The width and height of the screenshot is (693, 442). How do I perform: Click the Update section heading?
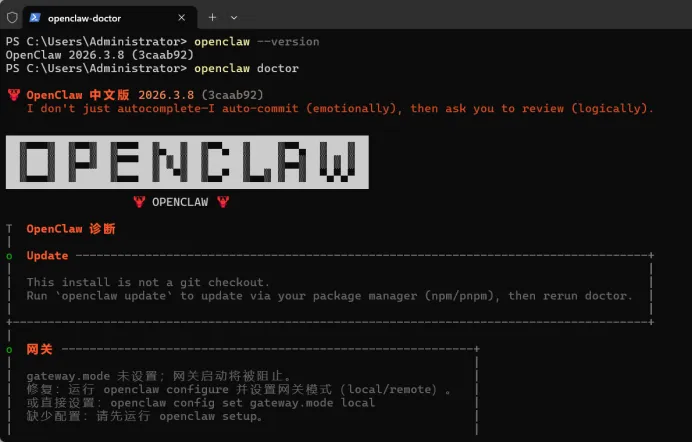click(47, 255)
